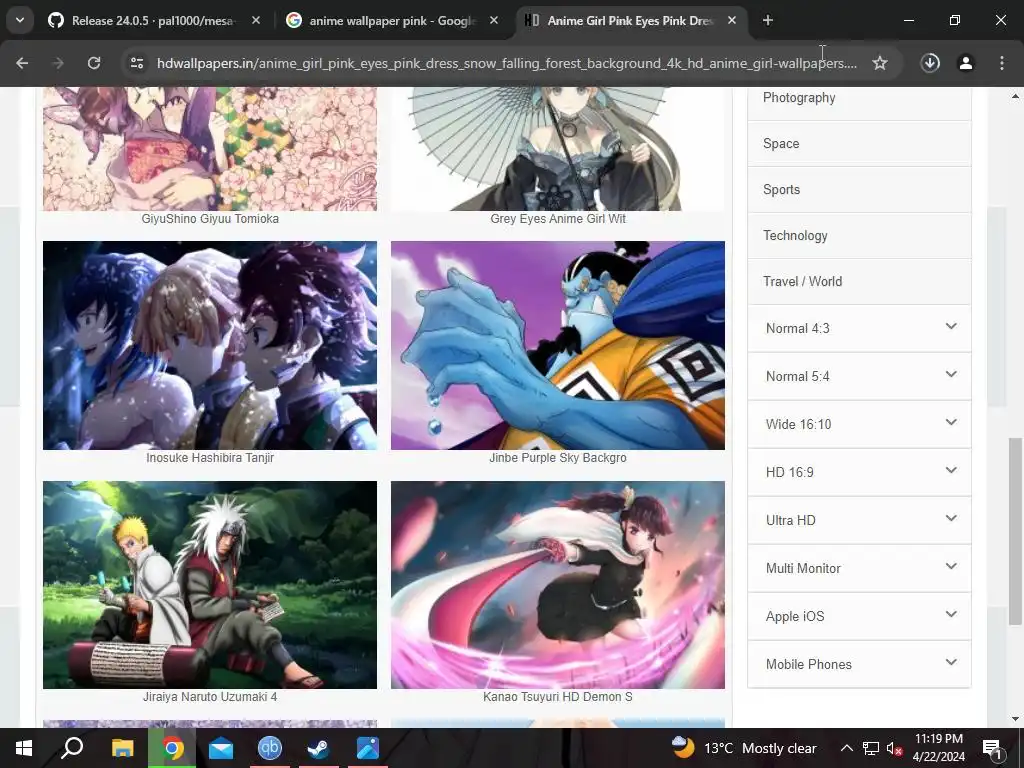Click the Chrome taskbar icon

pyautogui.click(x=172, y=748)
